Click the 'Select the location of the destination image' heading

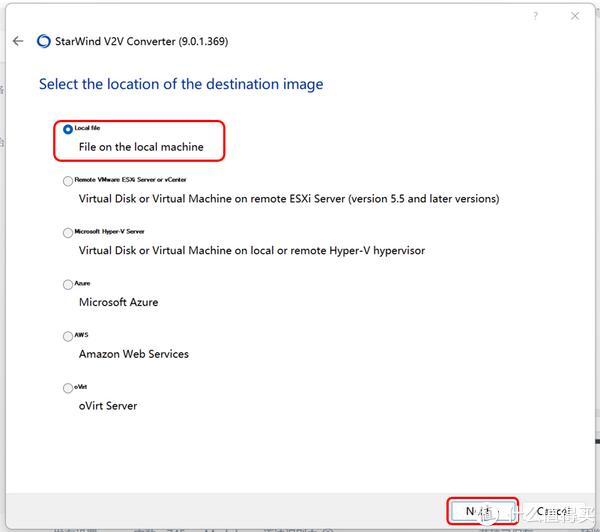[x=181, y=84]
